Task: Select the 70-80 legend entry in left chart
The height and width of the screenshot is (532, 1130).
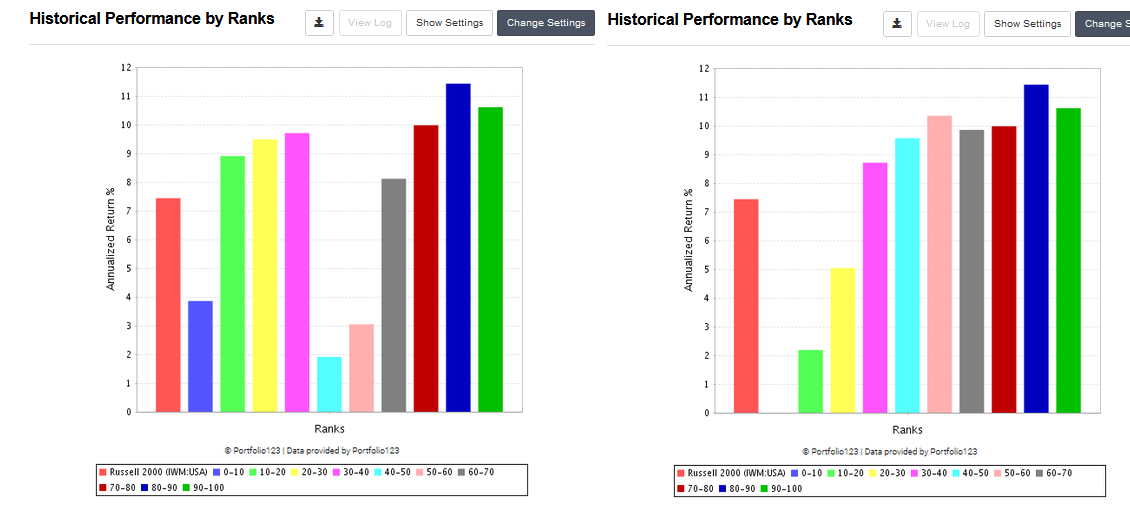Action: tap(117, 488)
